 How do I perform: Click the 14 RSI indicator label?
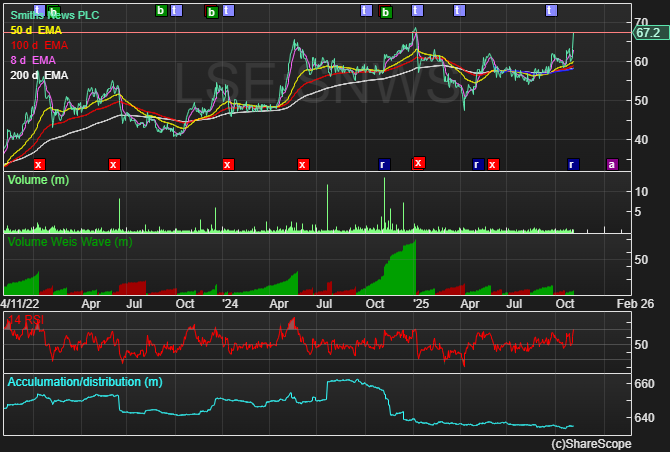[x=26, y=320]
